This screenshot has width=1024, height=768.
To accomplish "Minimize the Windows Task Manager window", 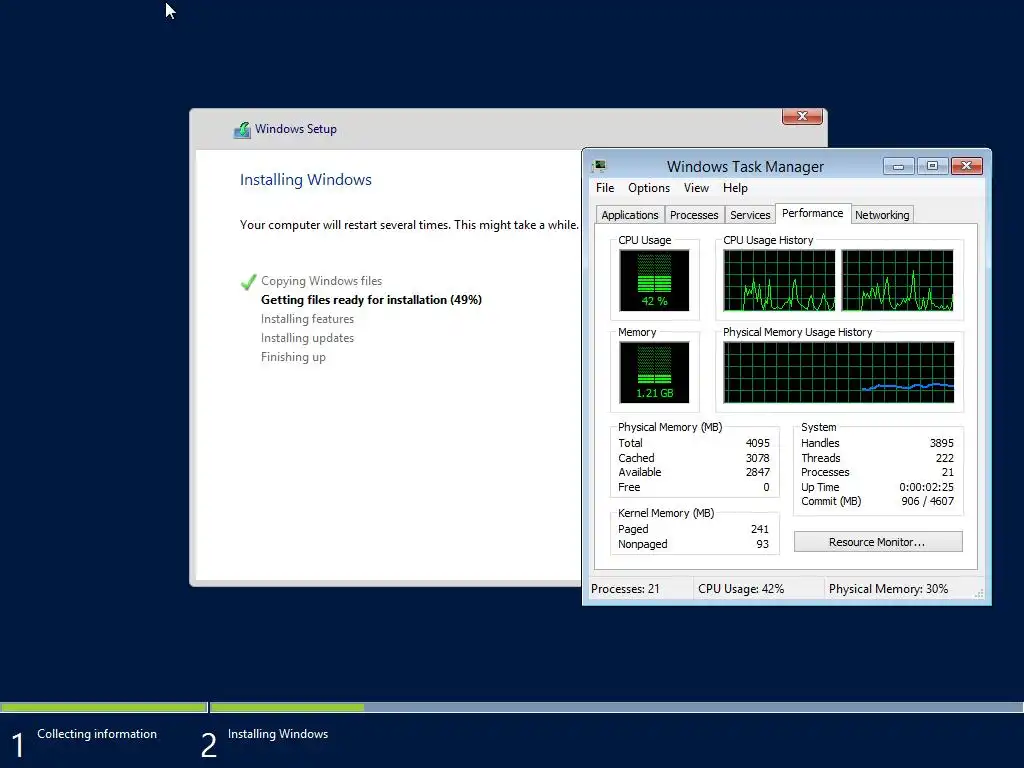I will (898, 167).
